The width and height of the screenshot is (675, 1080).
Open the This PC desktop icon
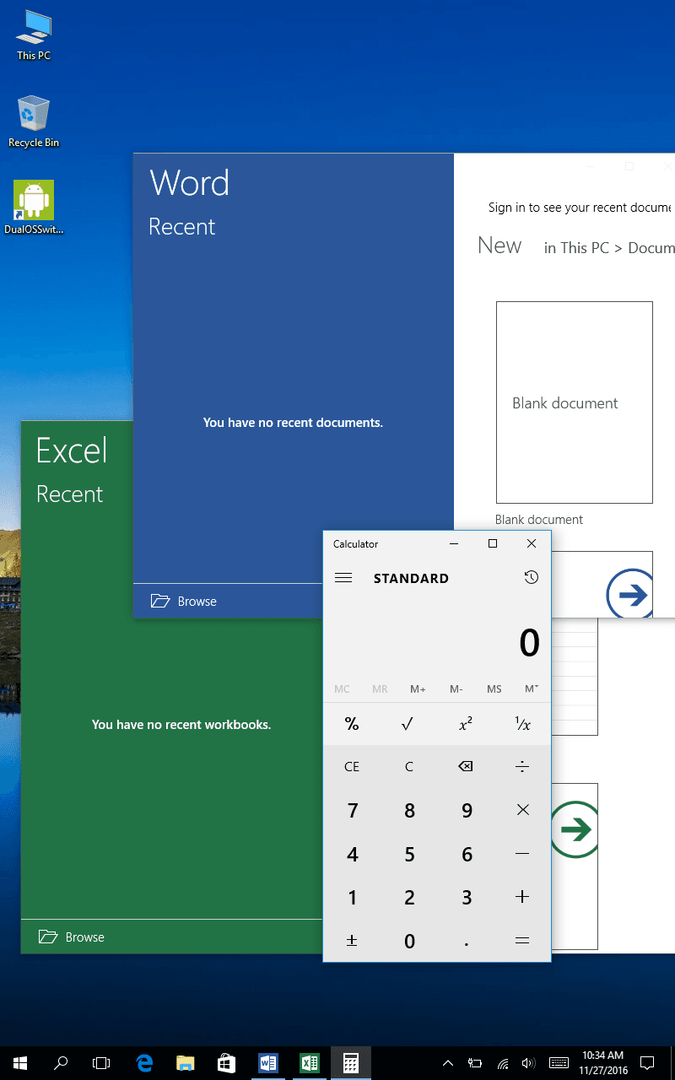pyautogui.click(x=34, y=36)
